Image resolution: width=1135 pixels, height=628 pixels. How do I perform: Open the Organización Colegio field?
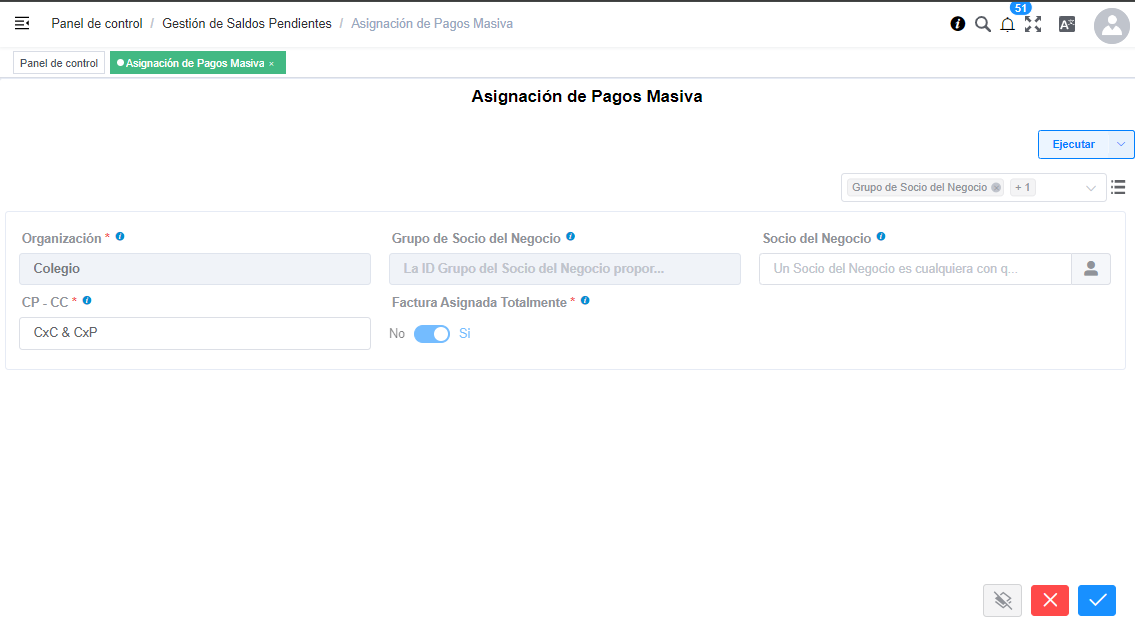[195, 268]
